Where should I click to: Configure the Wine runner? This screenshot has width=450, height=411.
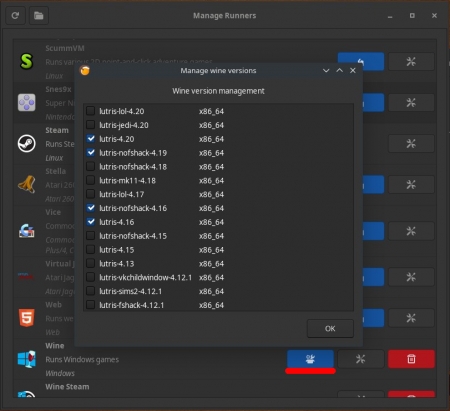click(361, 359)
